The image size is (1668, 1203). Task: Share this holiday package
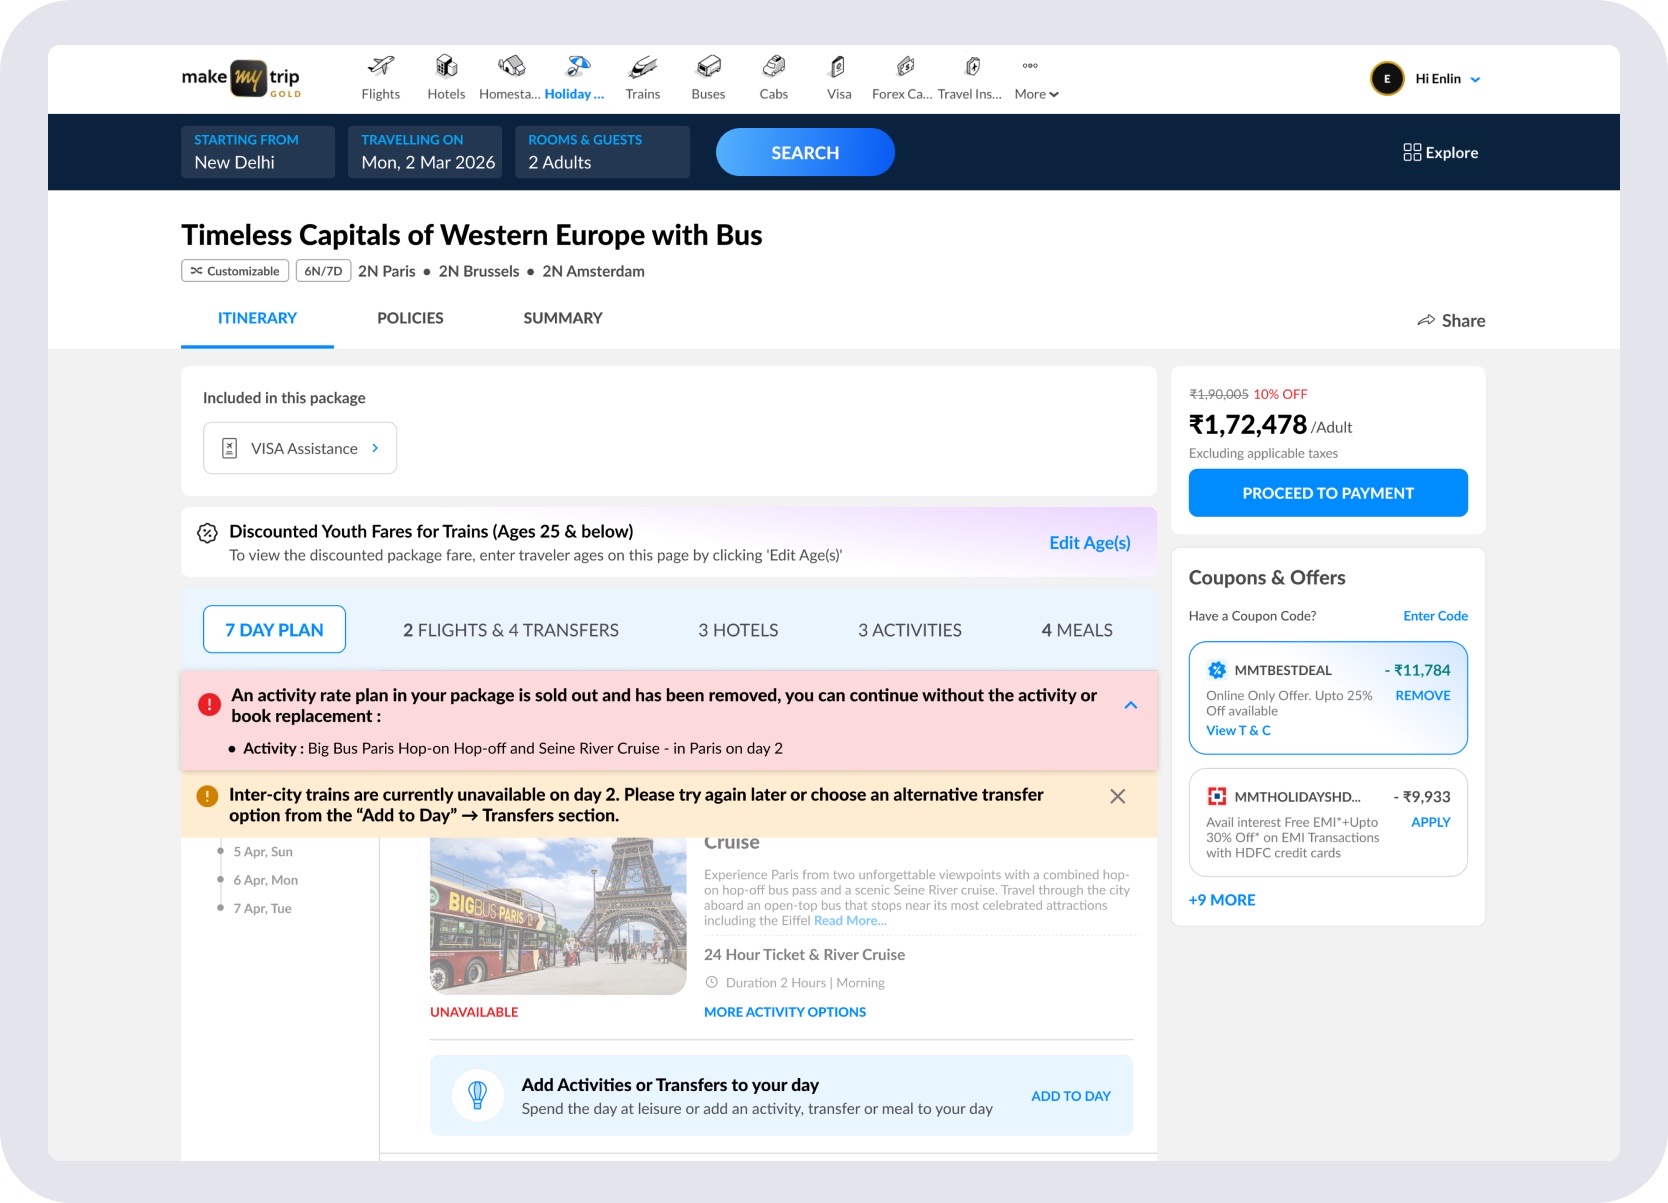pyautogui.click(x=1451, y=320)
